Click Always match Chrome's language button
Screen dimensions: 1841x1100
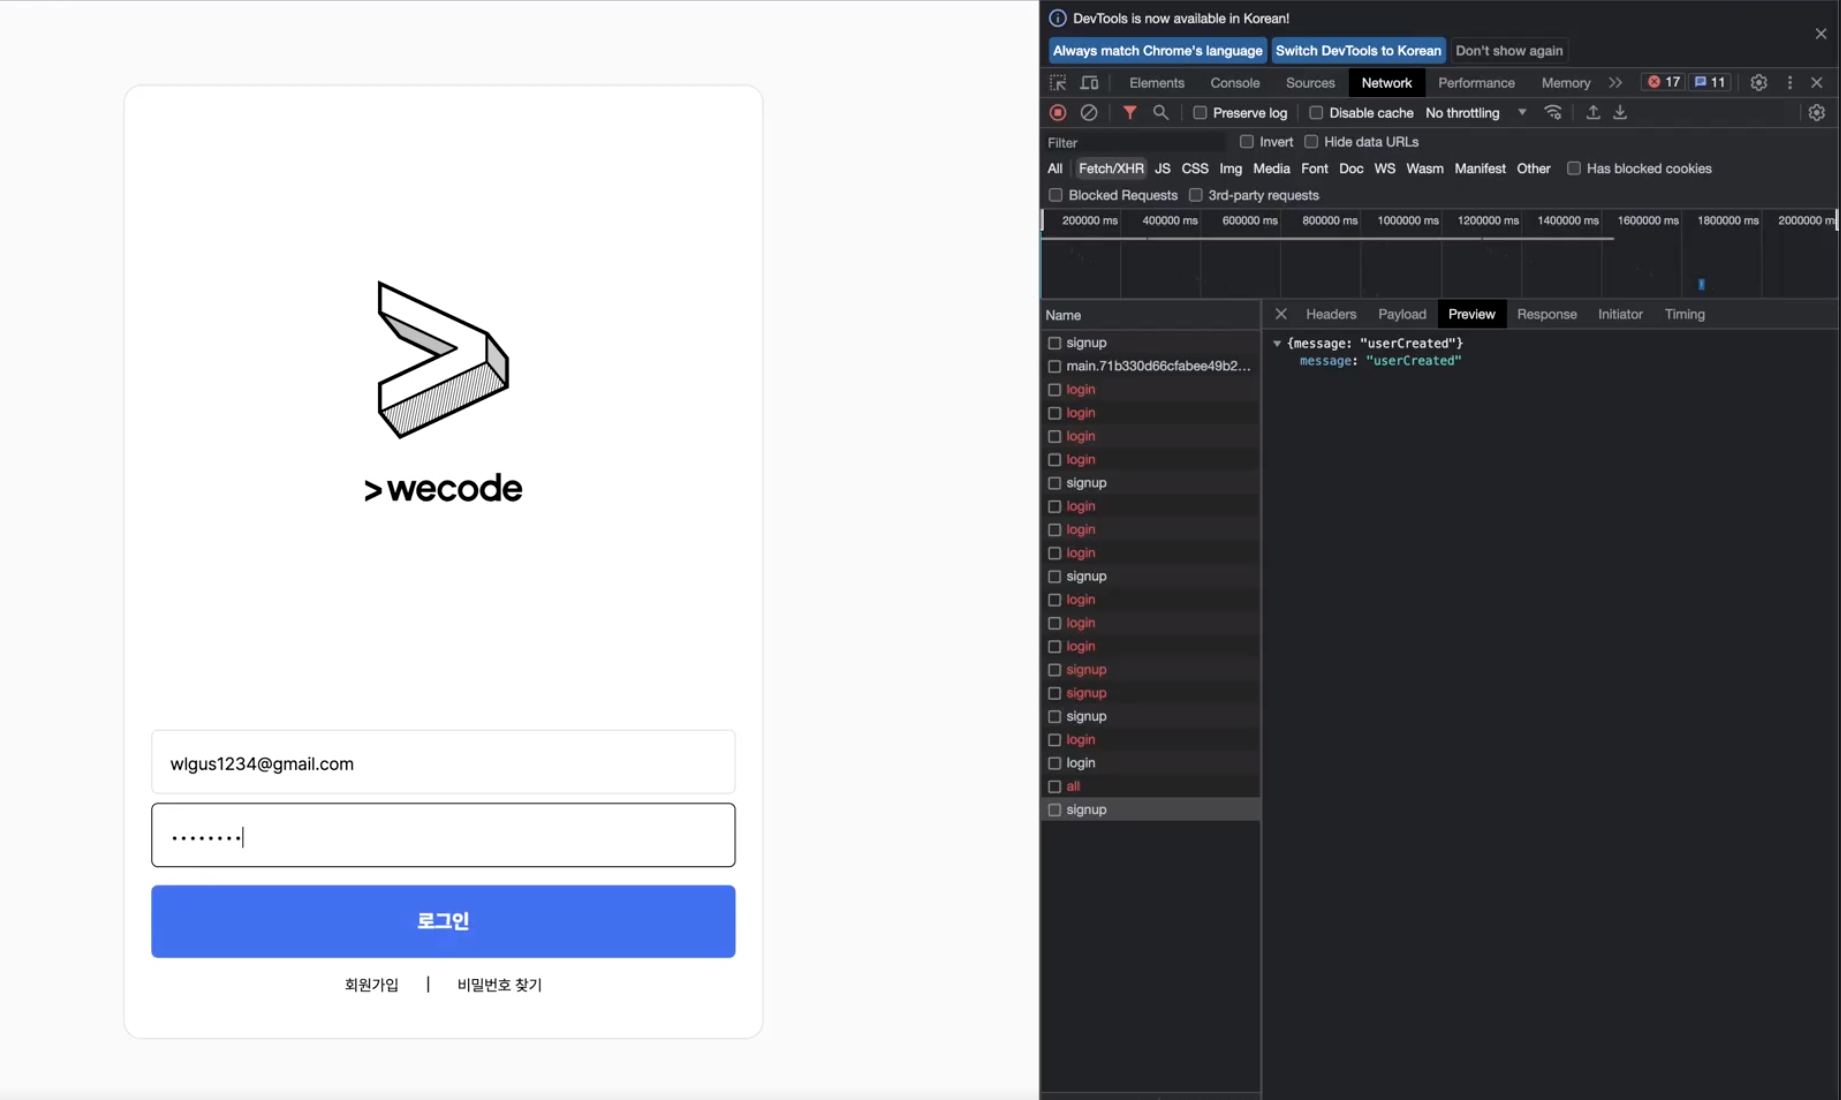(x=1158, y=51)
